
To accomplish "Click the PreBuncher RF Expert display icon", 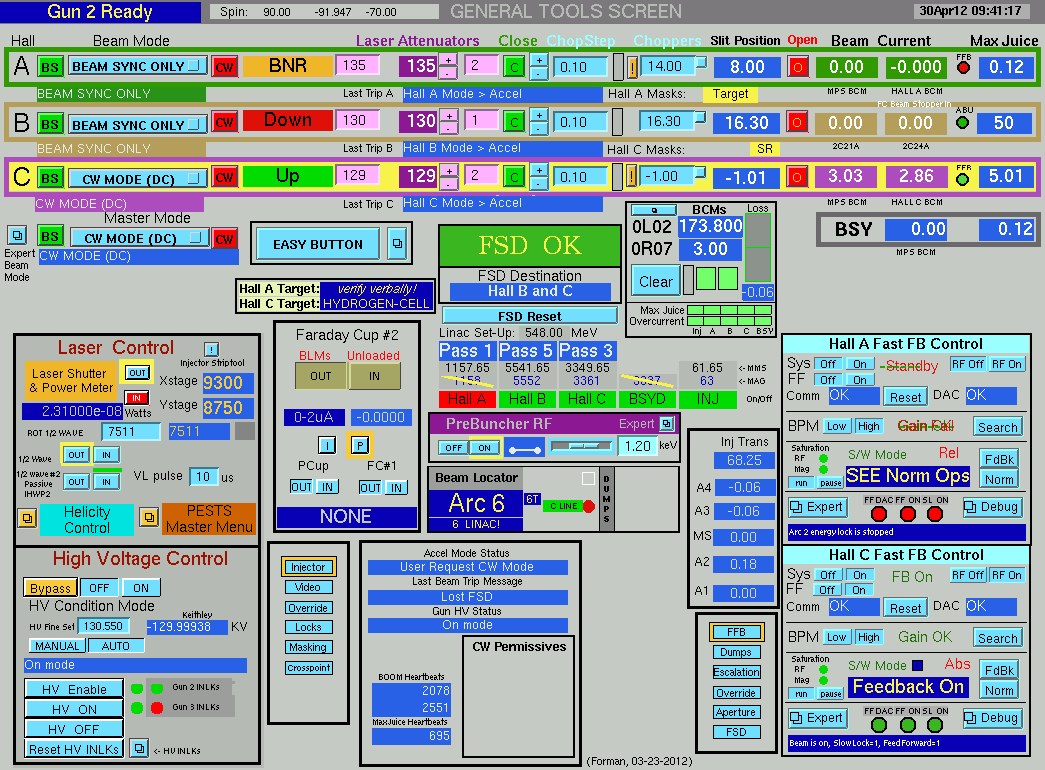I will (x=666, y=423).
